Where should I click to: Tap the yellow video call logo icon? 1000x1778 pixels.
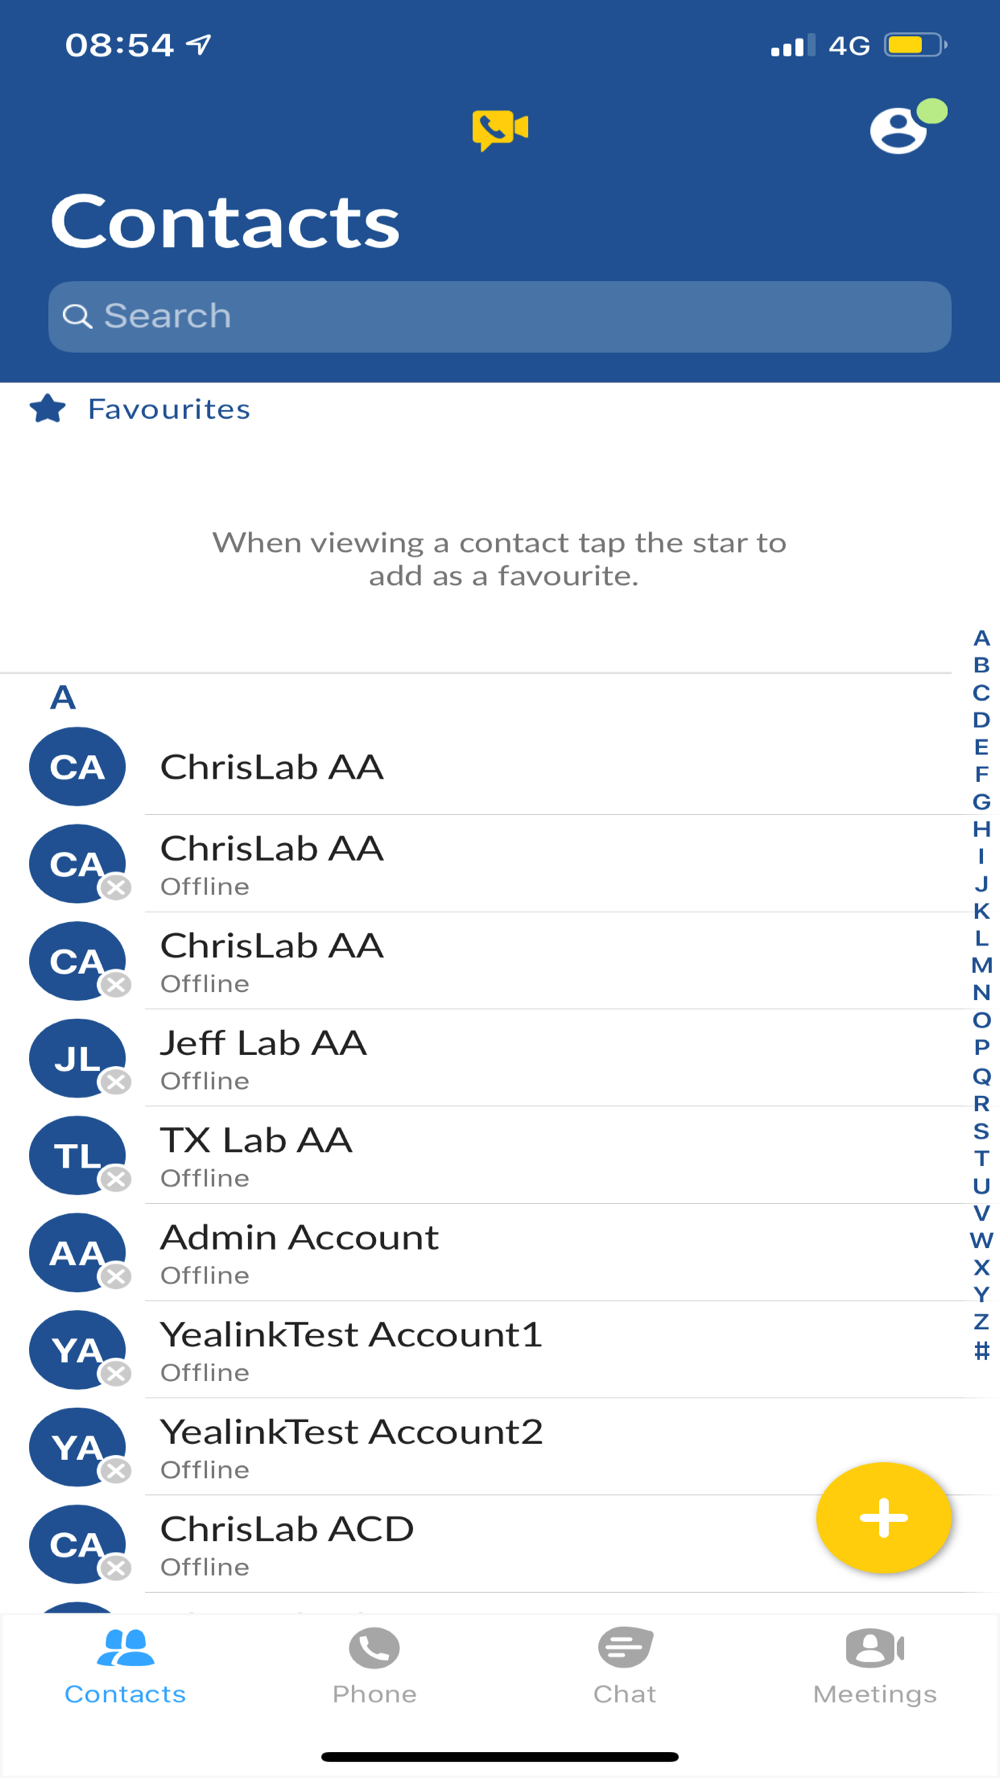click(500, 130)
